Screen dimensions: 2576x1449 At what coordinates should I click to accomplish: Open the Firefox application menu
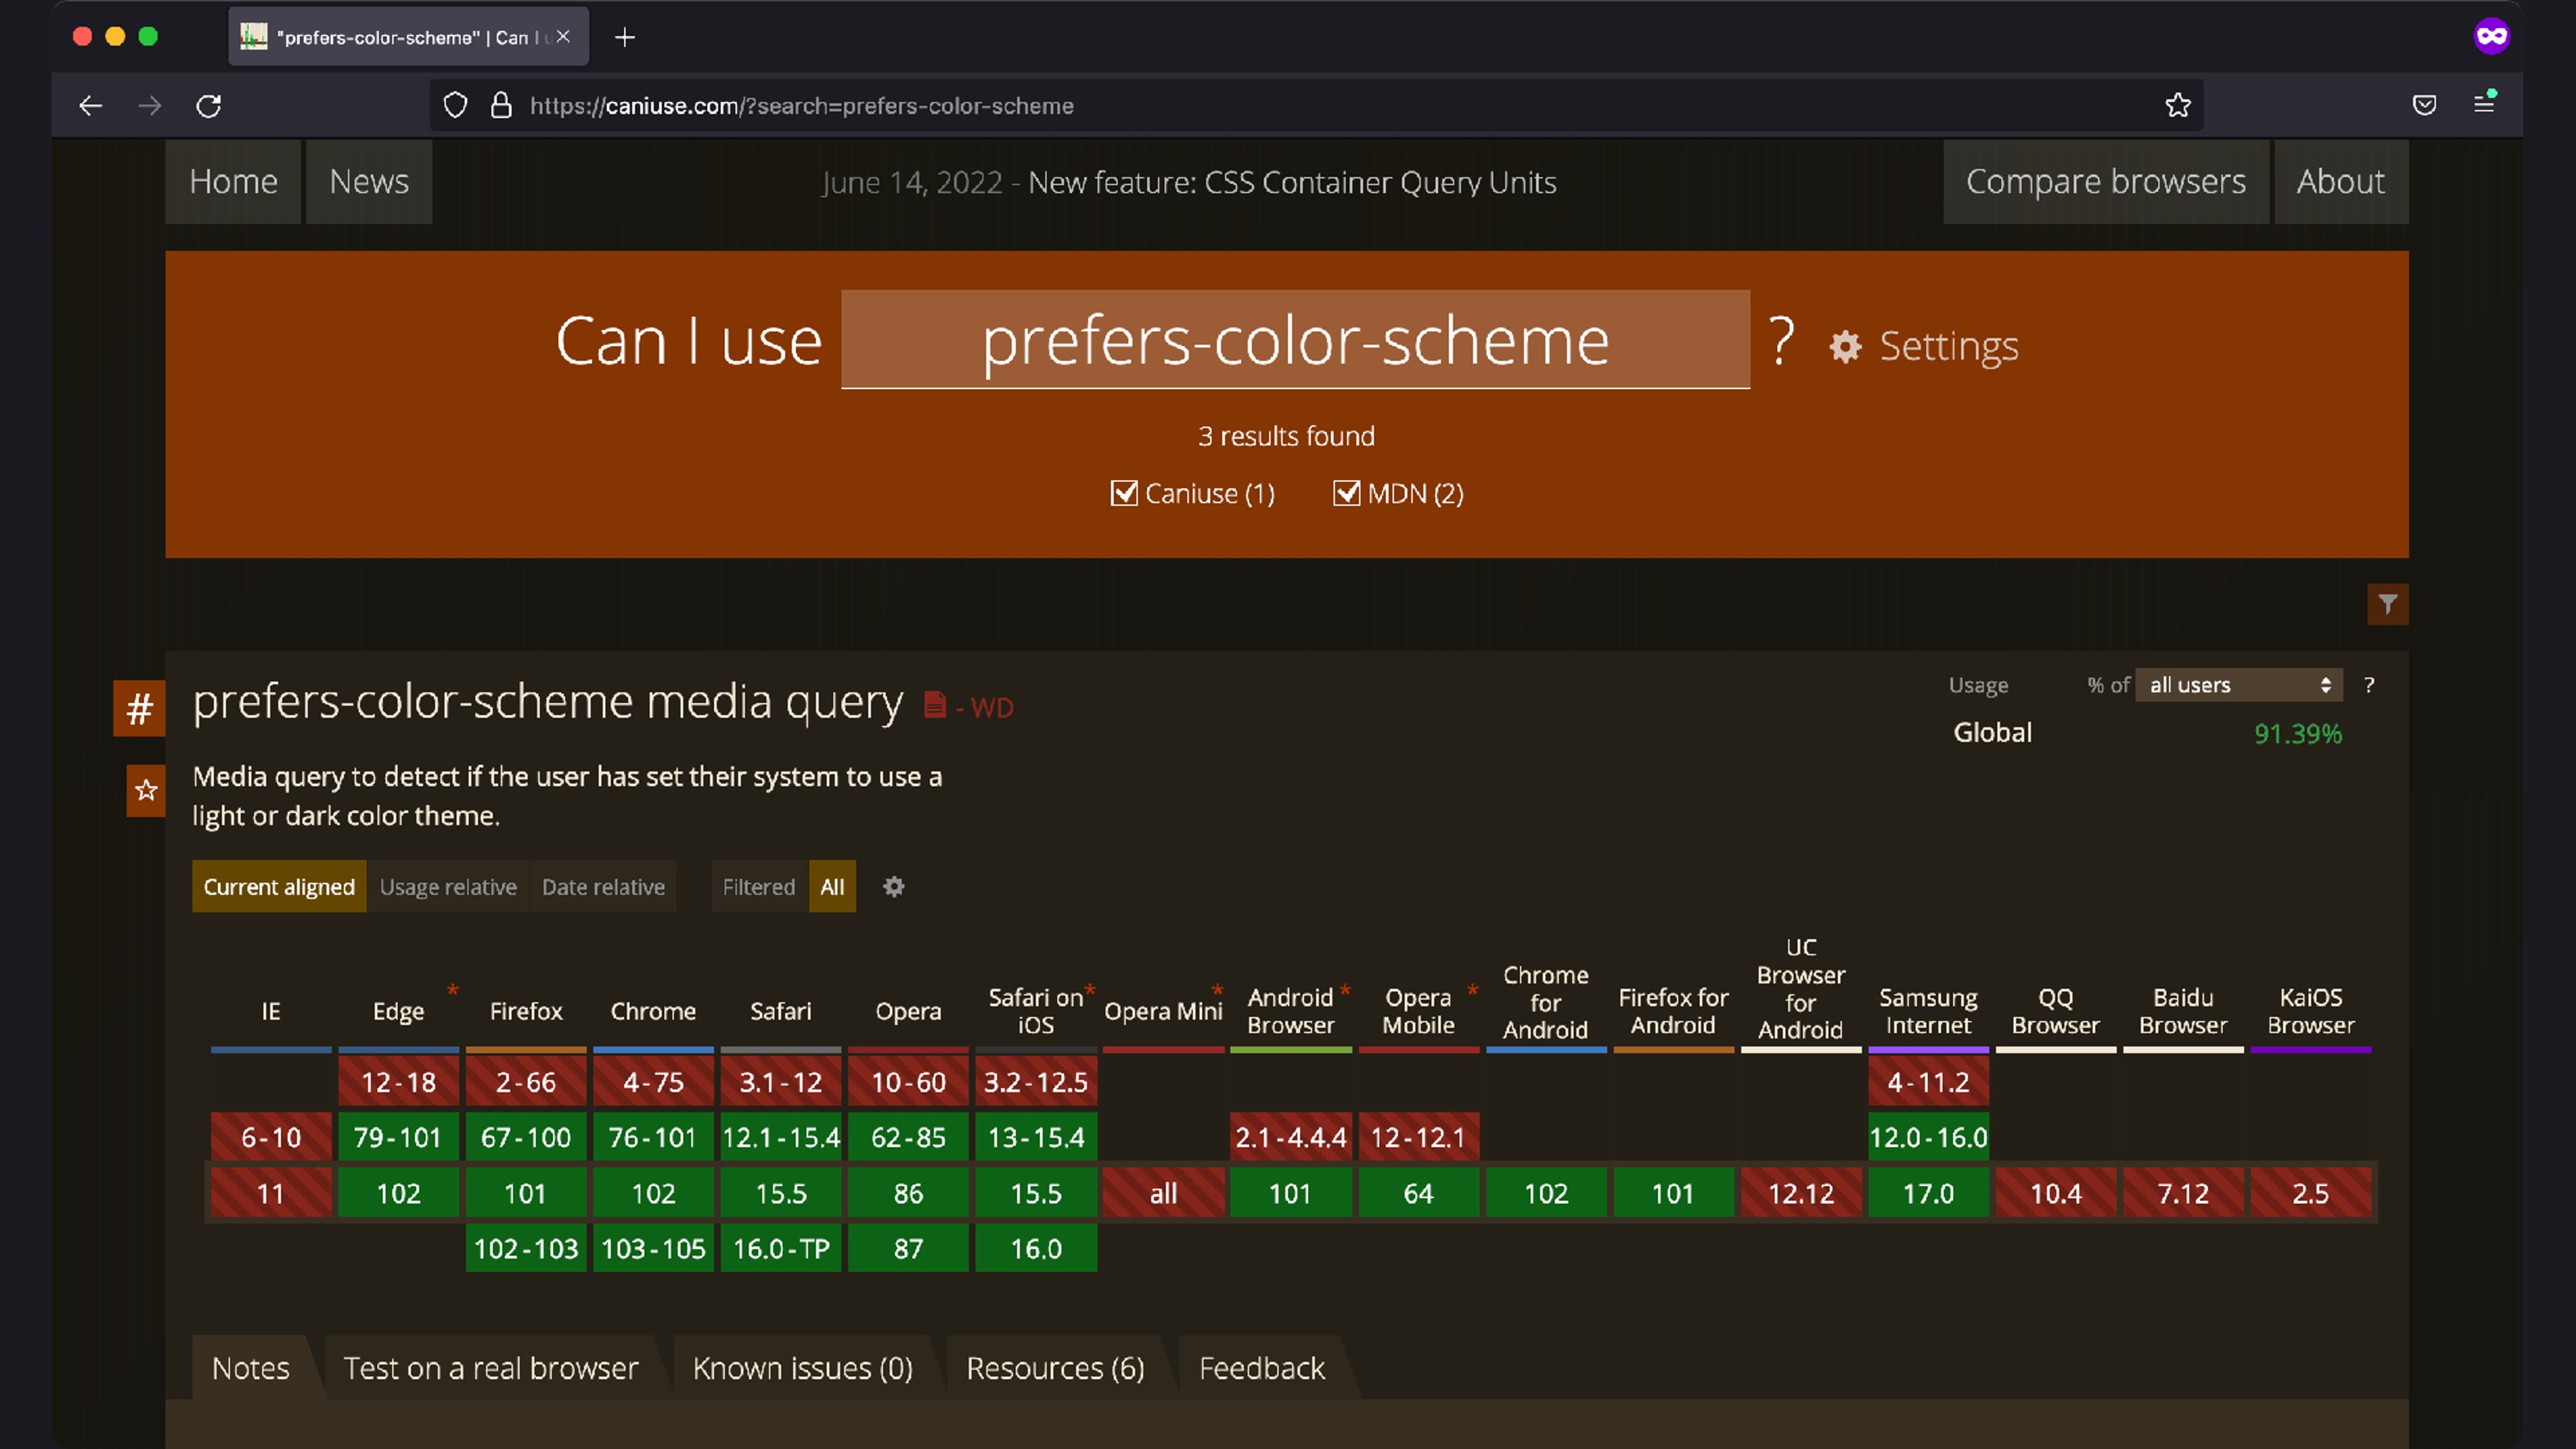(2484, 104)
